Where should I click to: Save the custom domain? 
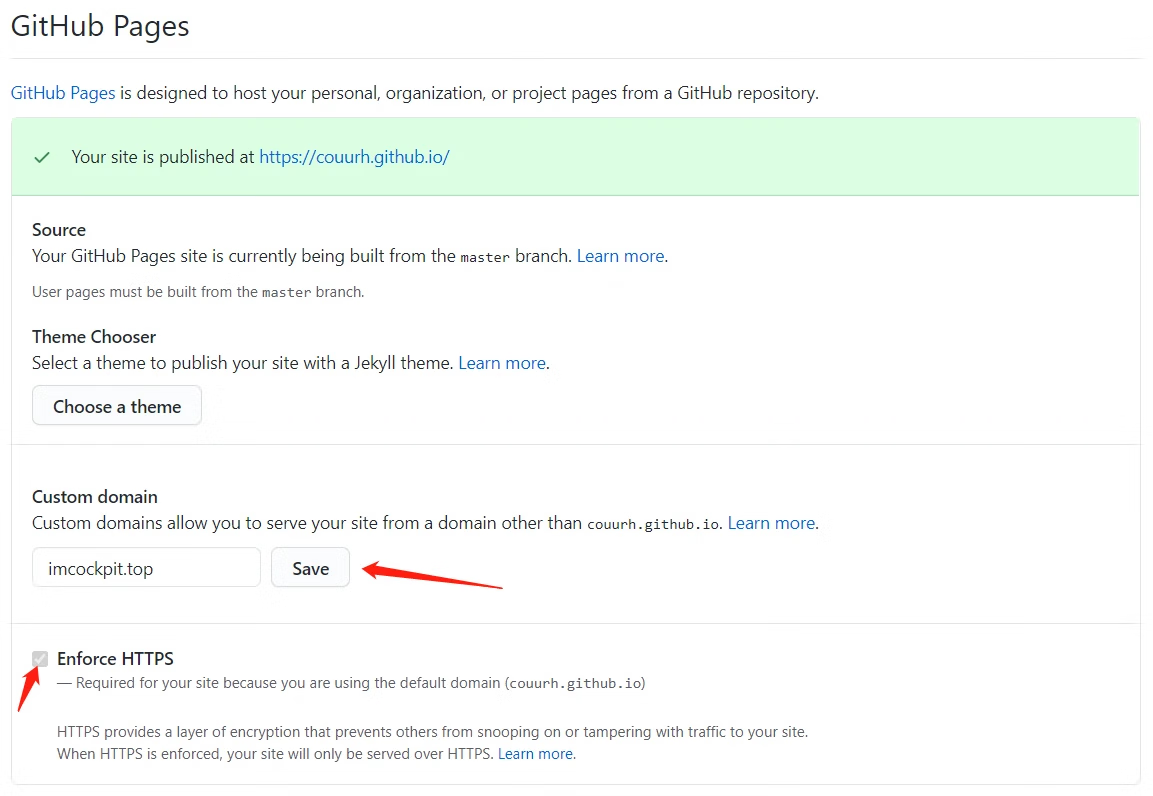pyautogui.click(x=310, y=567)
